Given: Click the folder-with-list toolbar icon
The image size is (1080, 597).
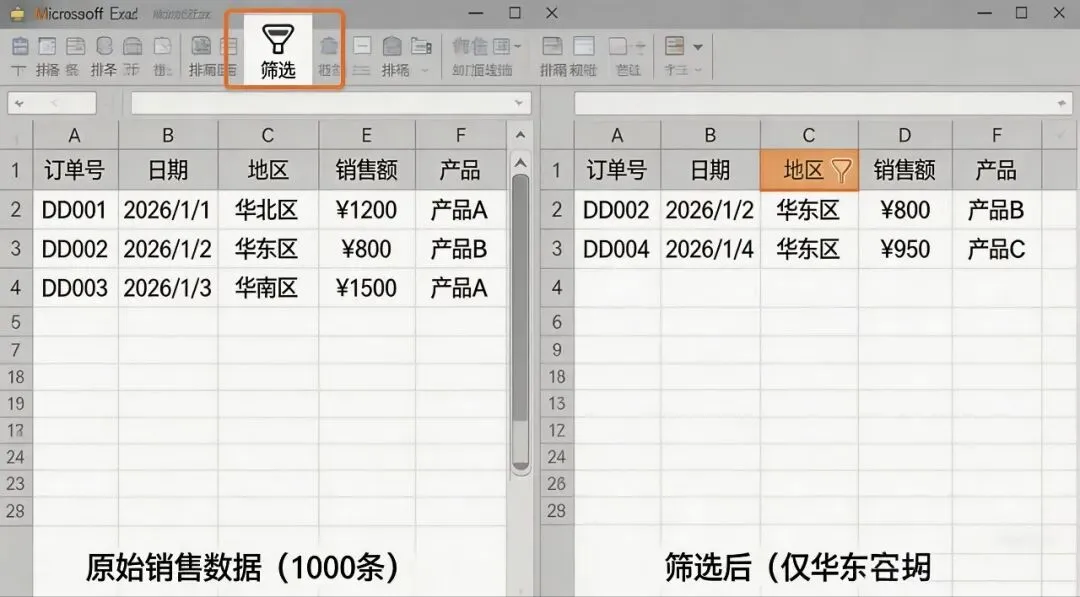Looking at the screenshot, I should pos(421,47).
